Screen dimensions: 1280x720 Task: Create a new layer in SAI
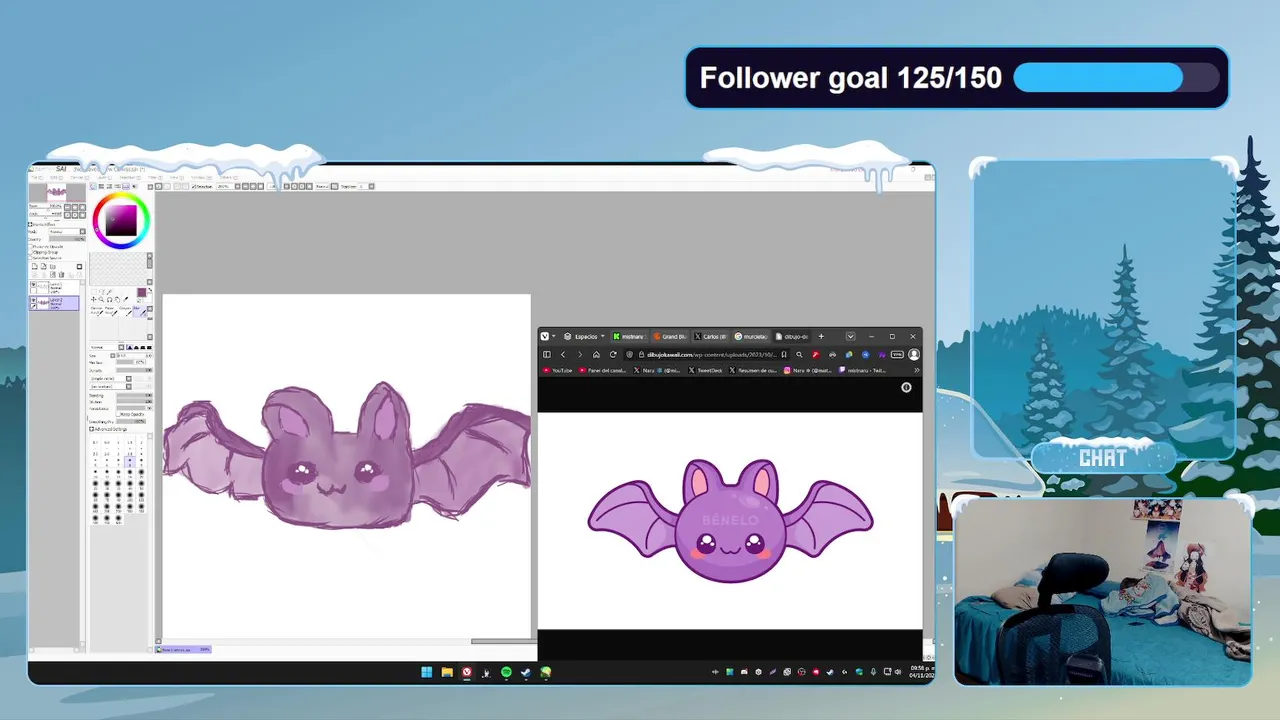pyautogui.click(x=35, y=266)
